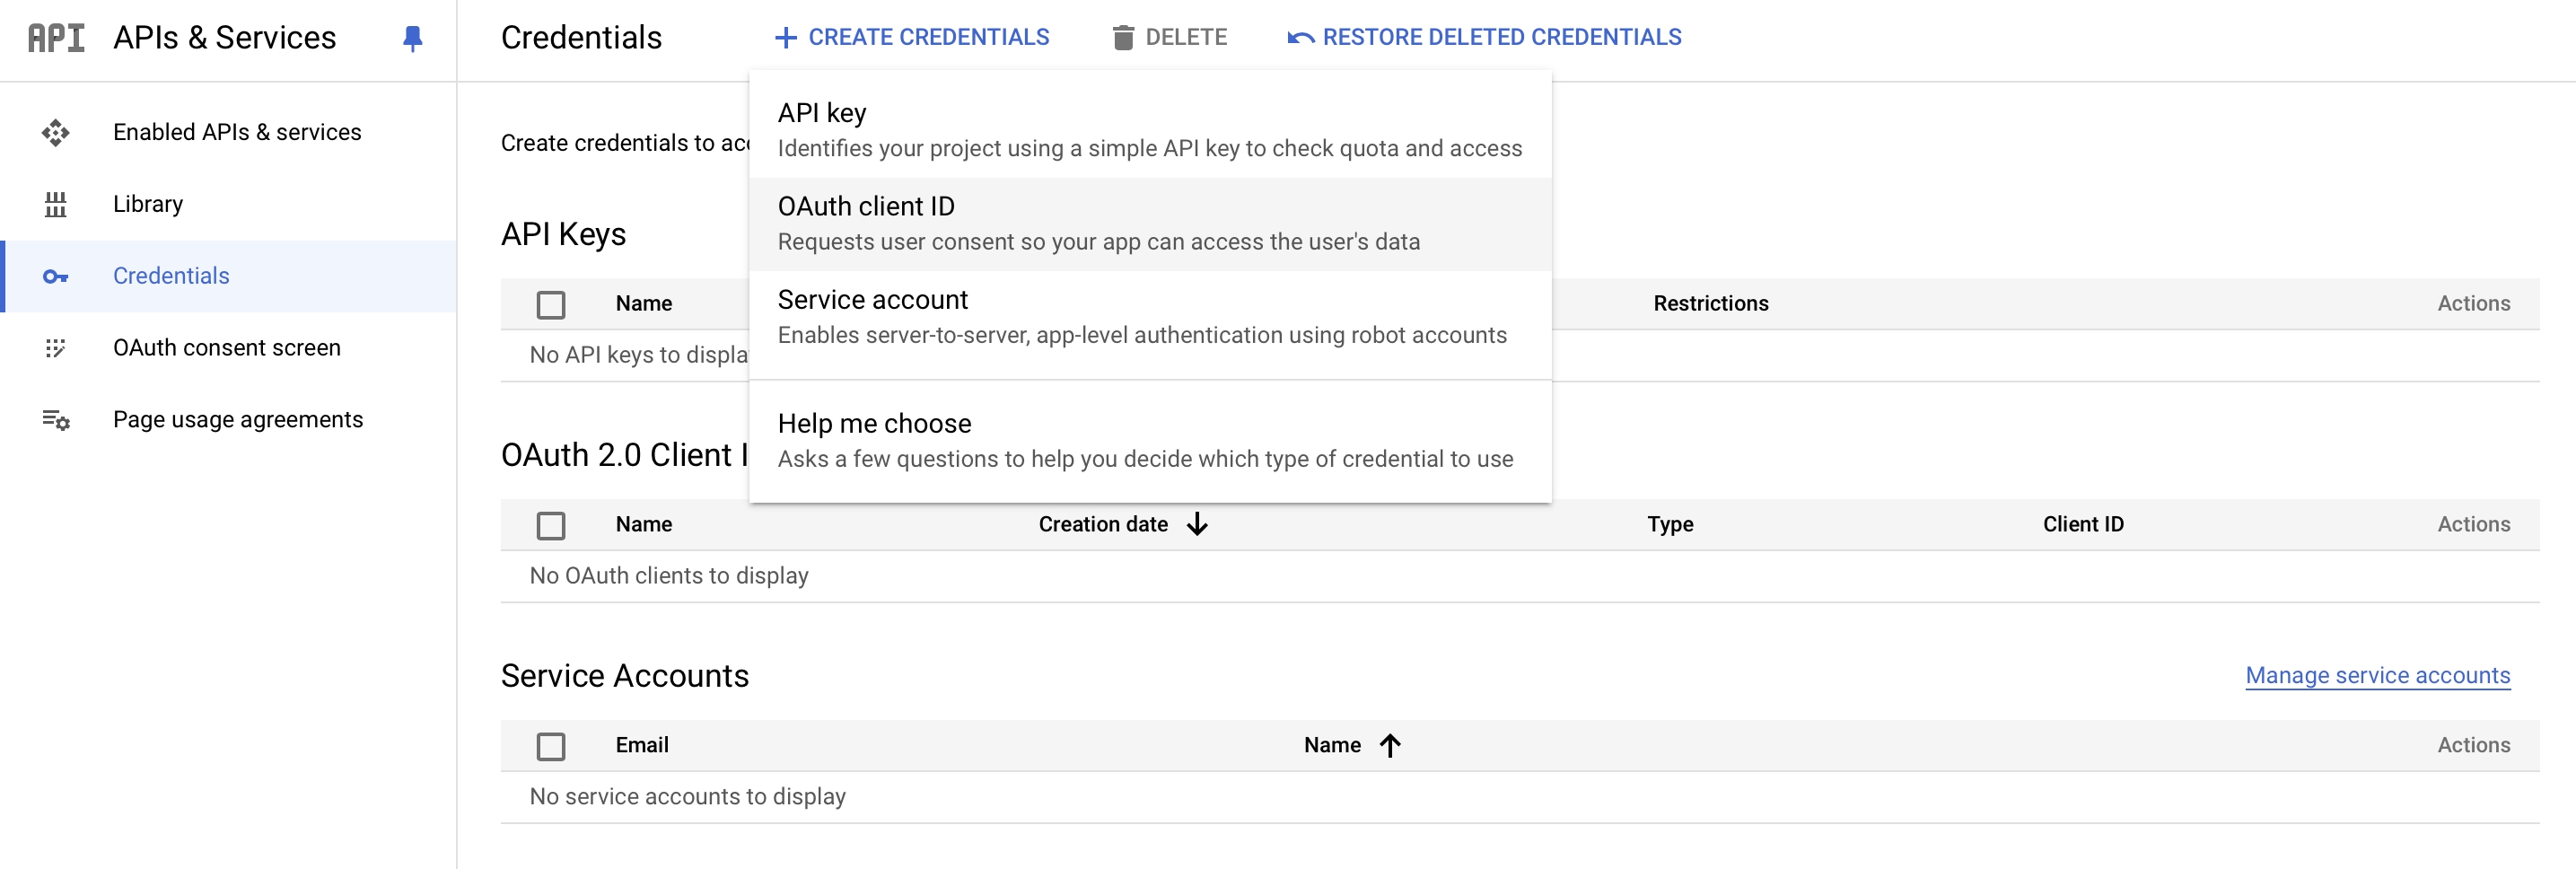Open Enabled APIs & services page
2576x869 pixels.
point(229,132)
